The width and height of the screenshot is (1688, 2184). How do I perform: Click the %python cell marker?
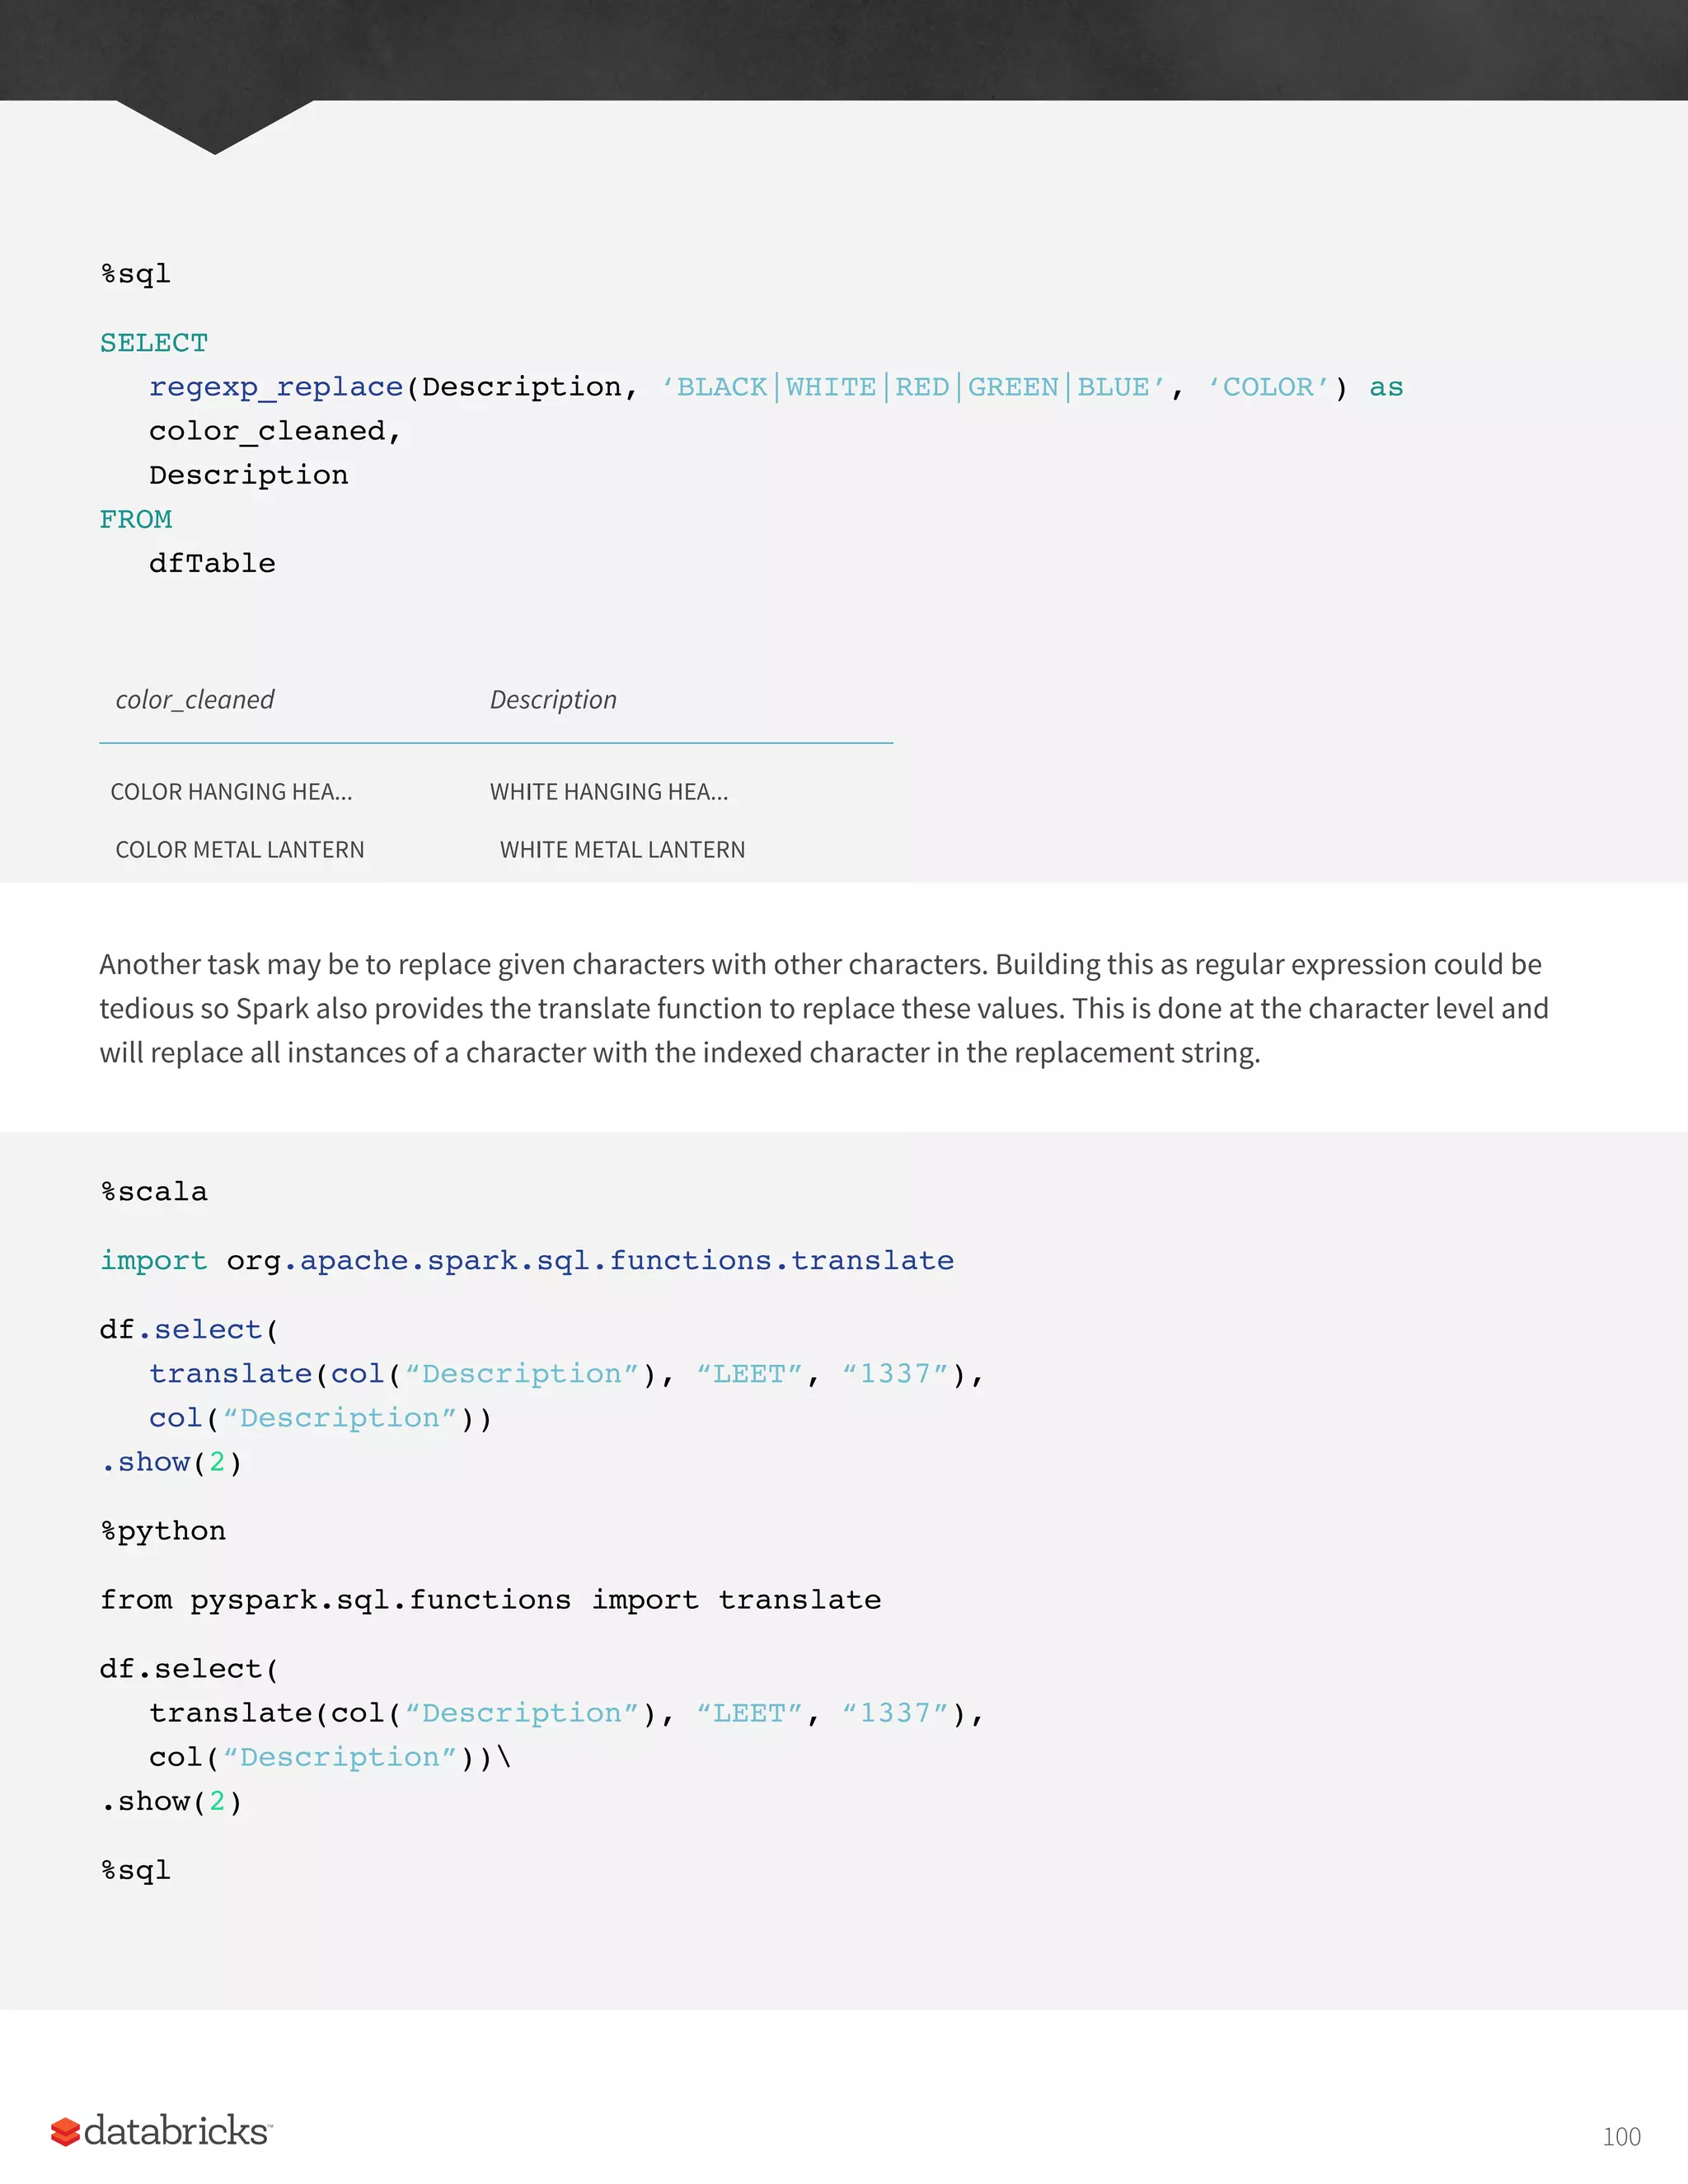tap(163, 1531)
